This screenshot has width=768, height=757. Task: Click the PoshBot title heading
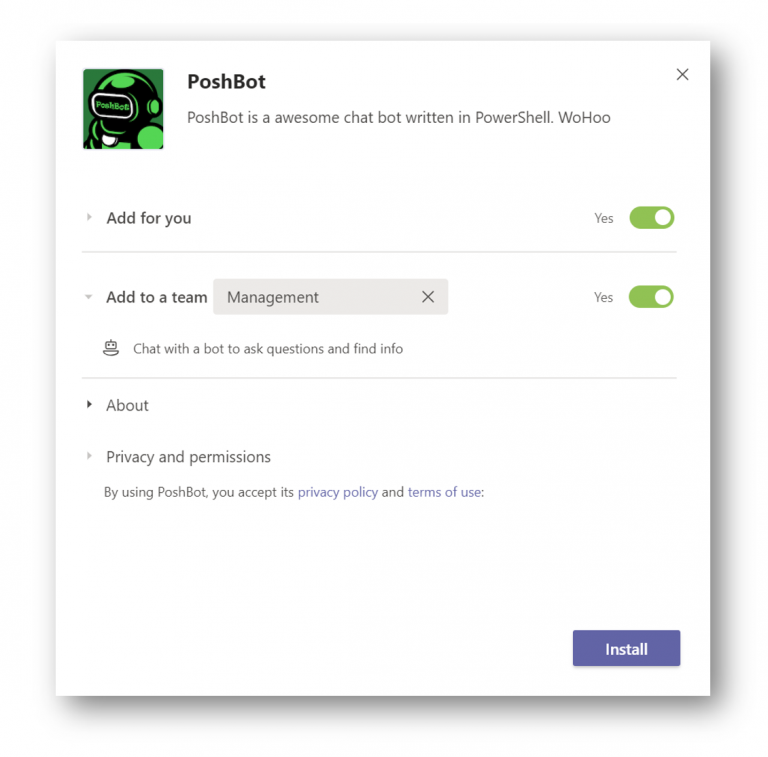[226, 82]
